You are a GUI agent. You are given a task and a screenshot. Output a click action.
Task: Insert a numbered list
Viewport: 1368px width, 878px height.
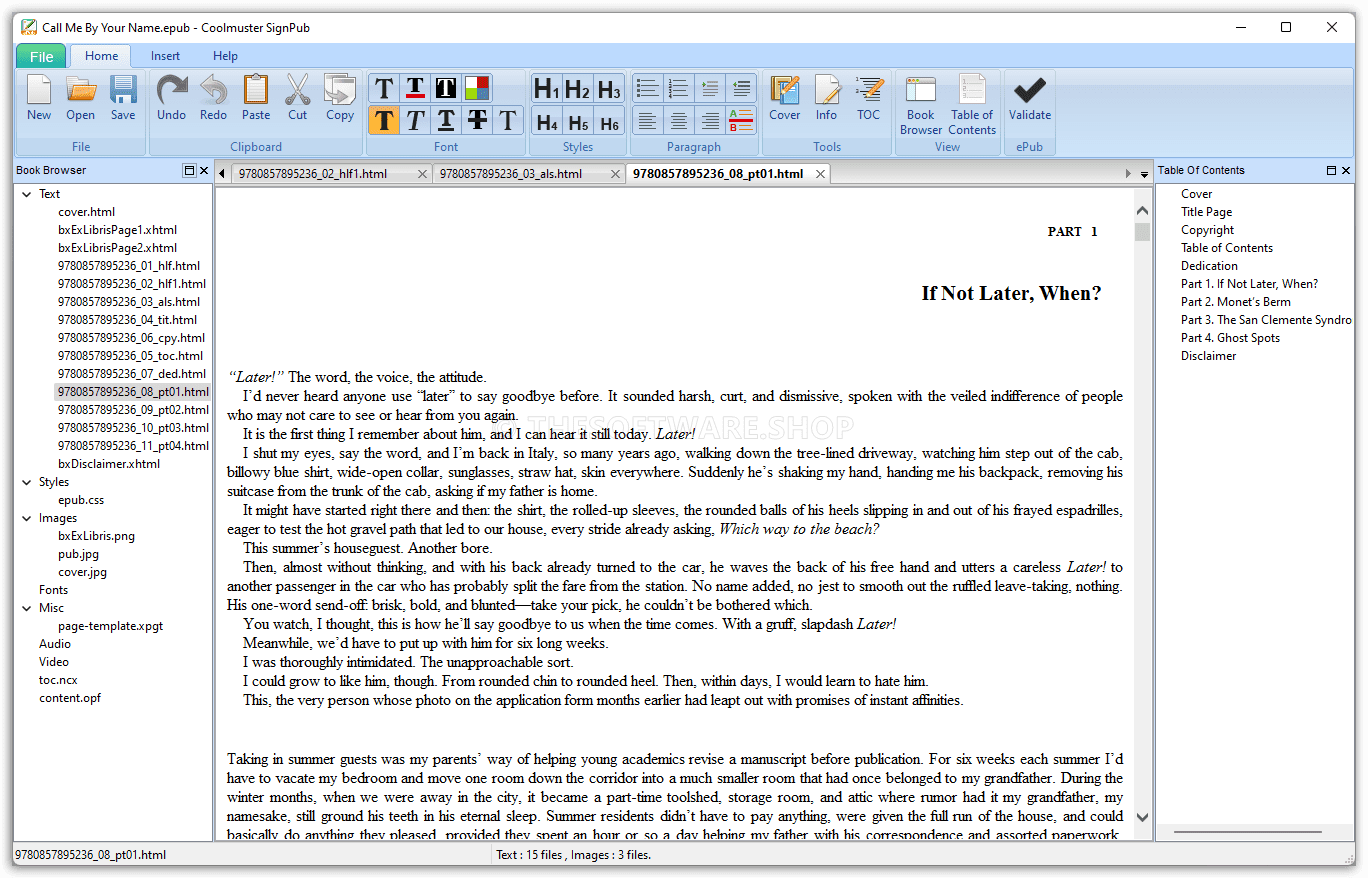pyautogui.click(x=679, y=88)
